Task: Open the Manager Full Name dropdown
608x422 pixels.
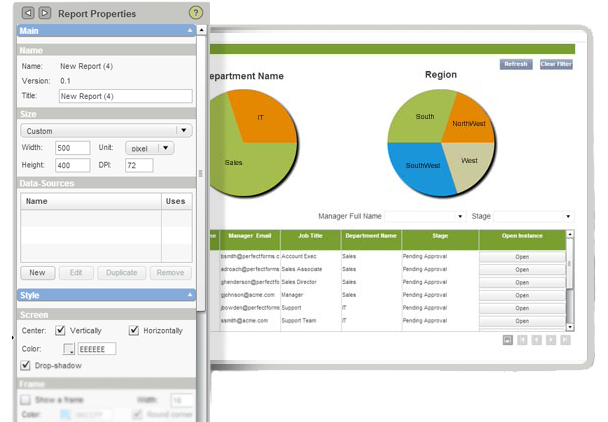Action: (425, 216)
